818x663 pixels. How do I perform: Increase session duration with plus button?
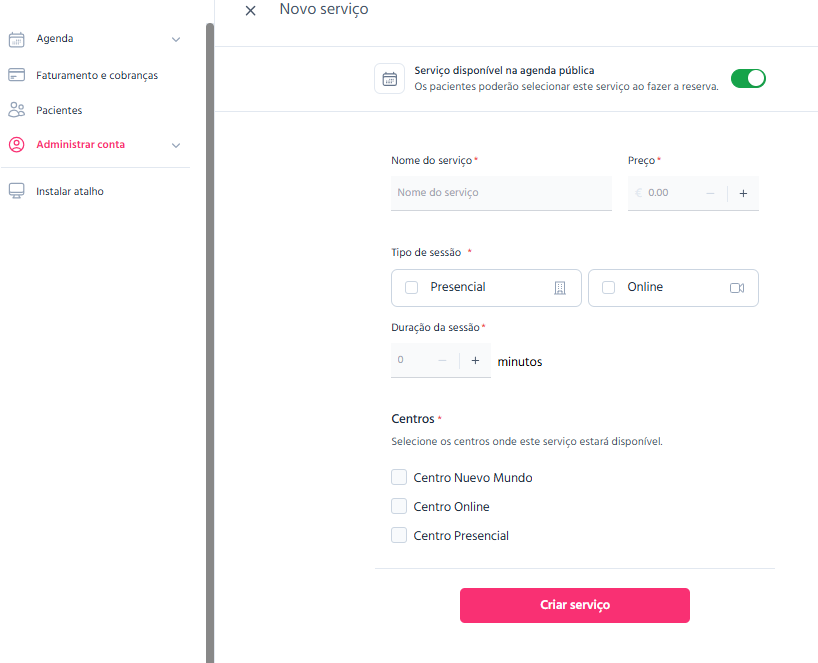pos(475,360)
